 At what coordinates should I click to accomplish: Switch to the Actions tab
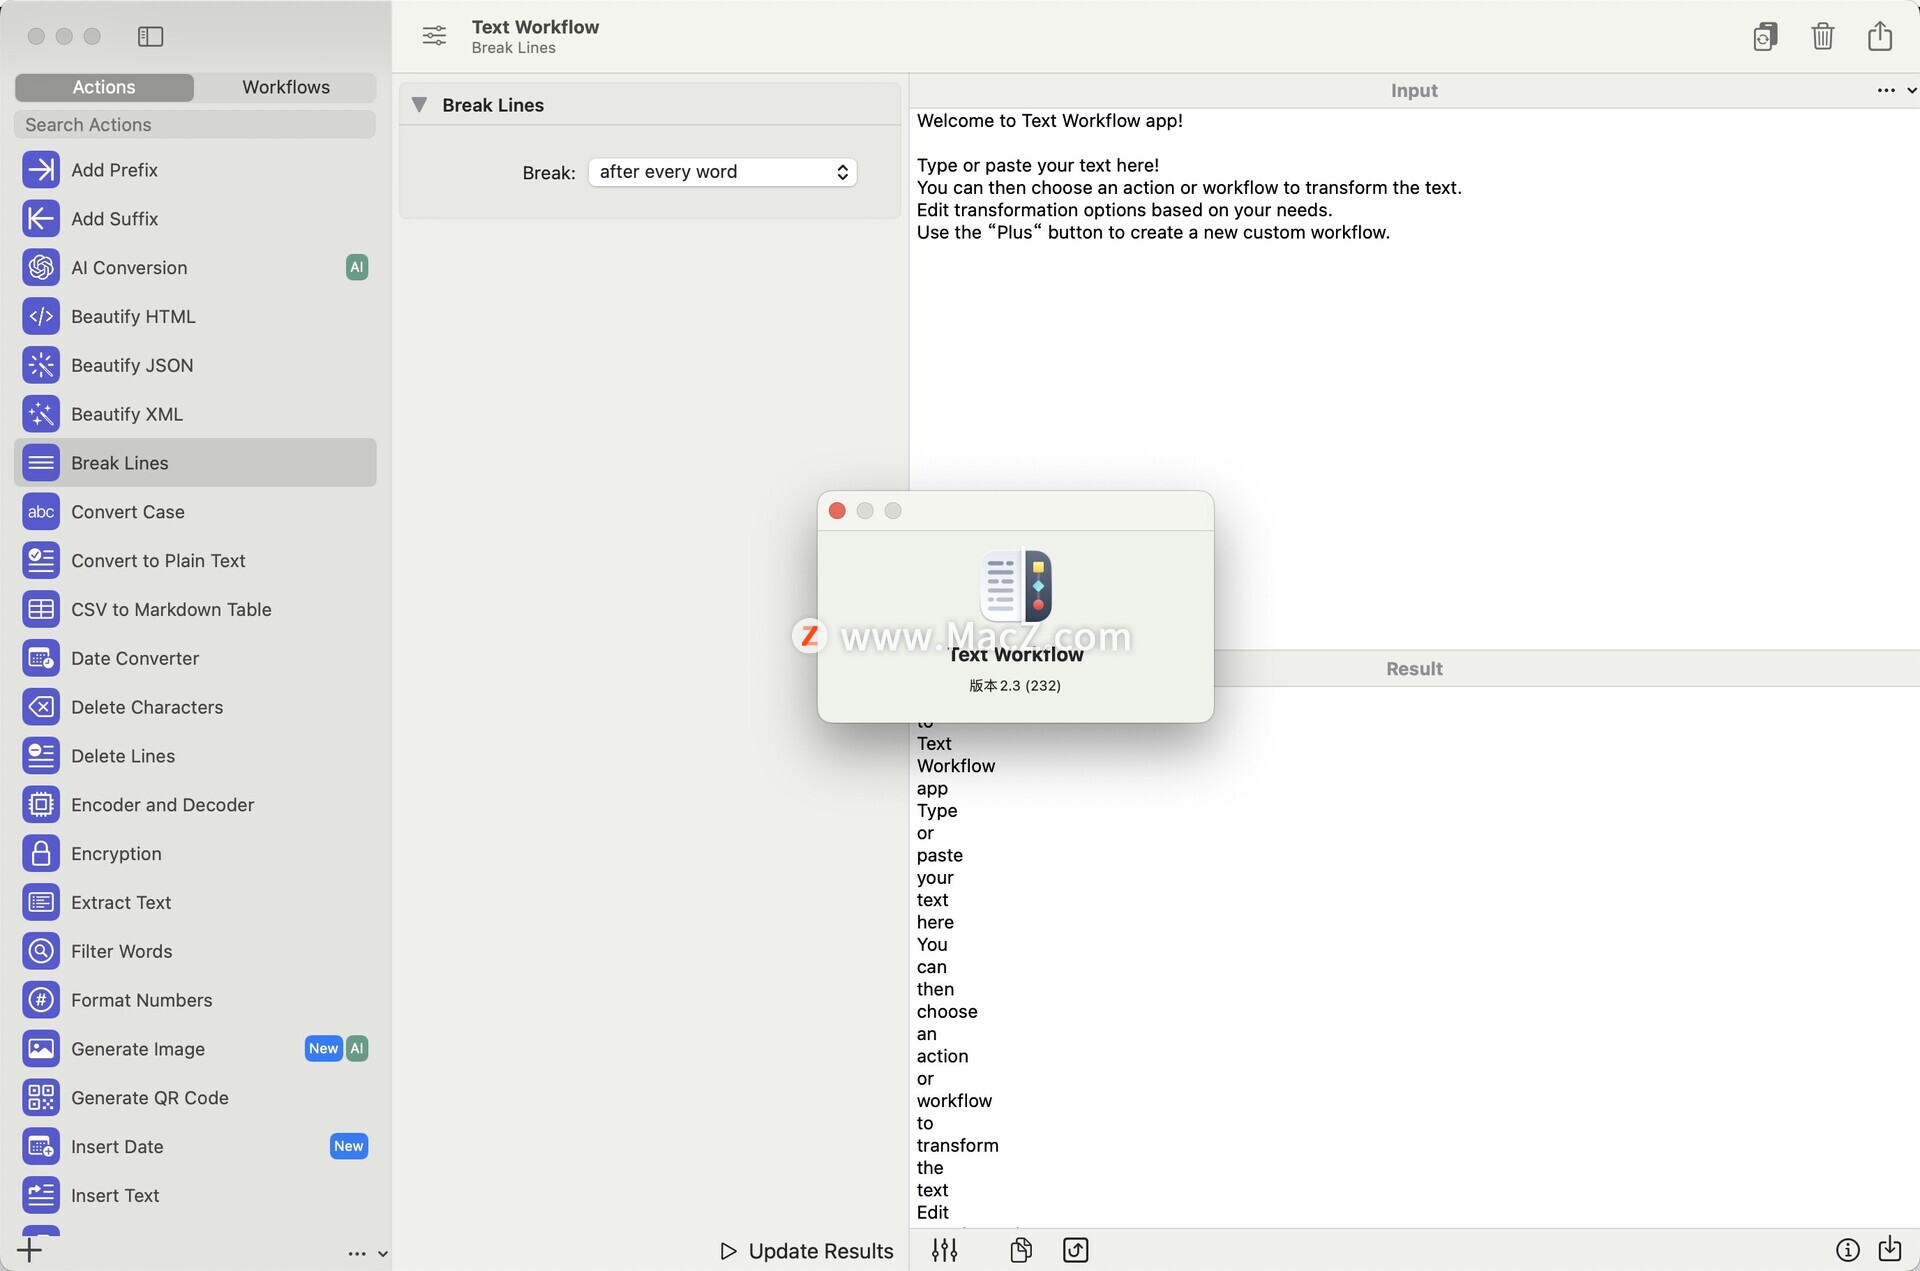104,87
